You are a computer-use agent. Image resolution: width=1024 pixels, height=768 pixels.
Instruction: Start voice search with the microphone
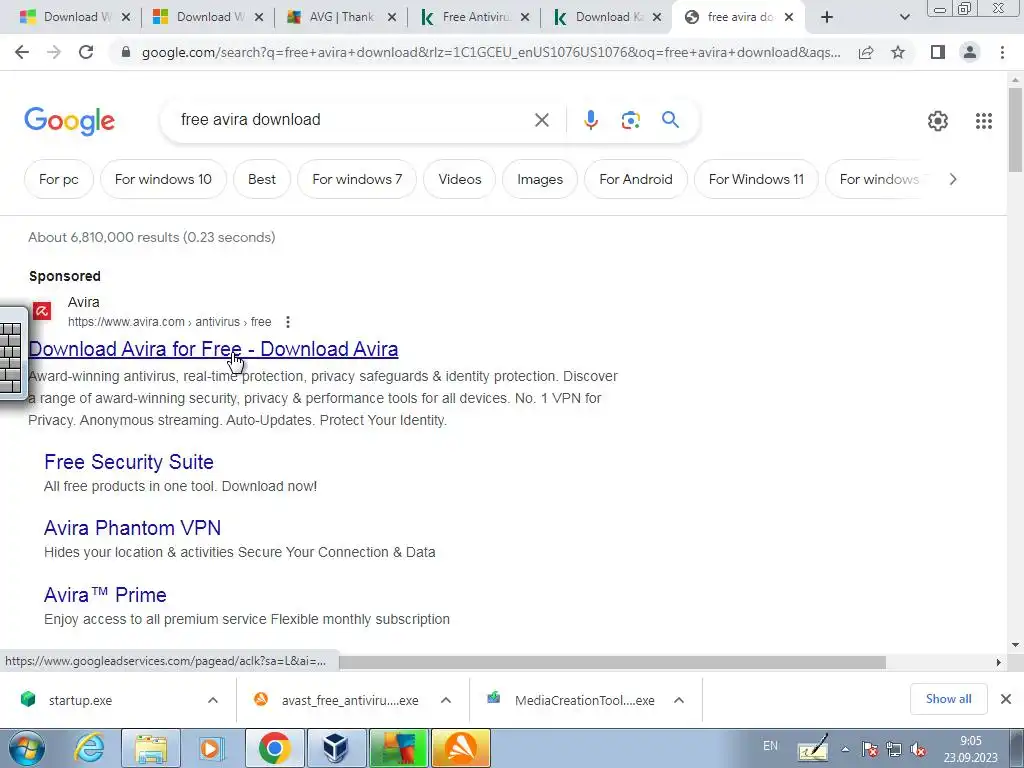coord(590,120)
